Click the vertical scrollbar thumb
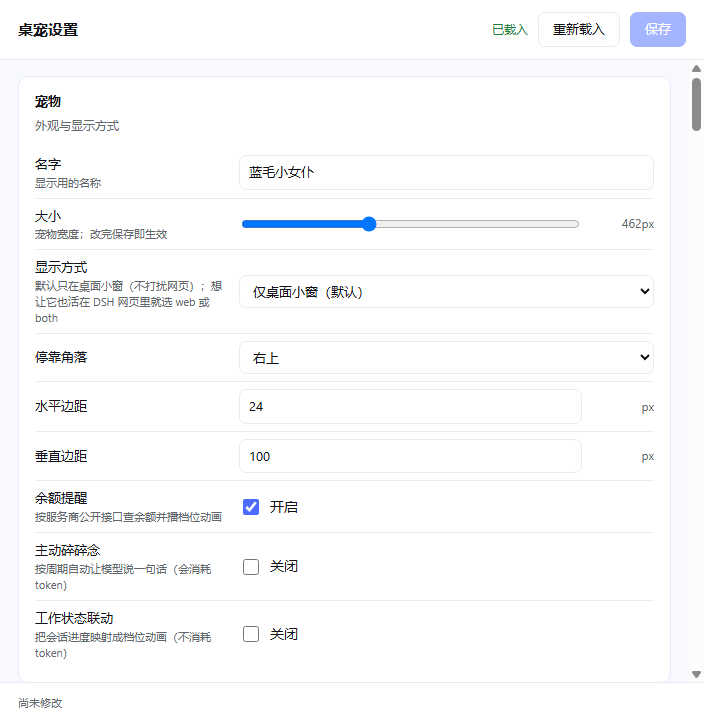This screenshot has height=721, width=704. 696,104
